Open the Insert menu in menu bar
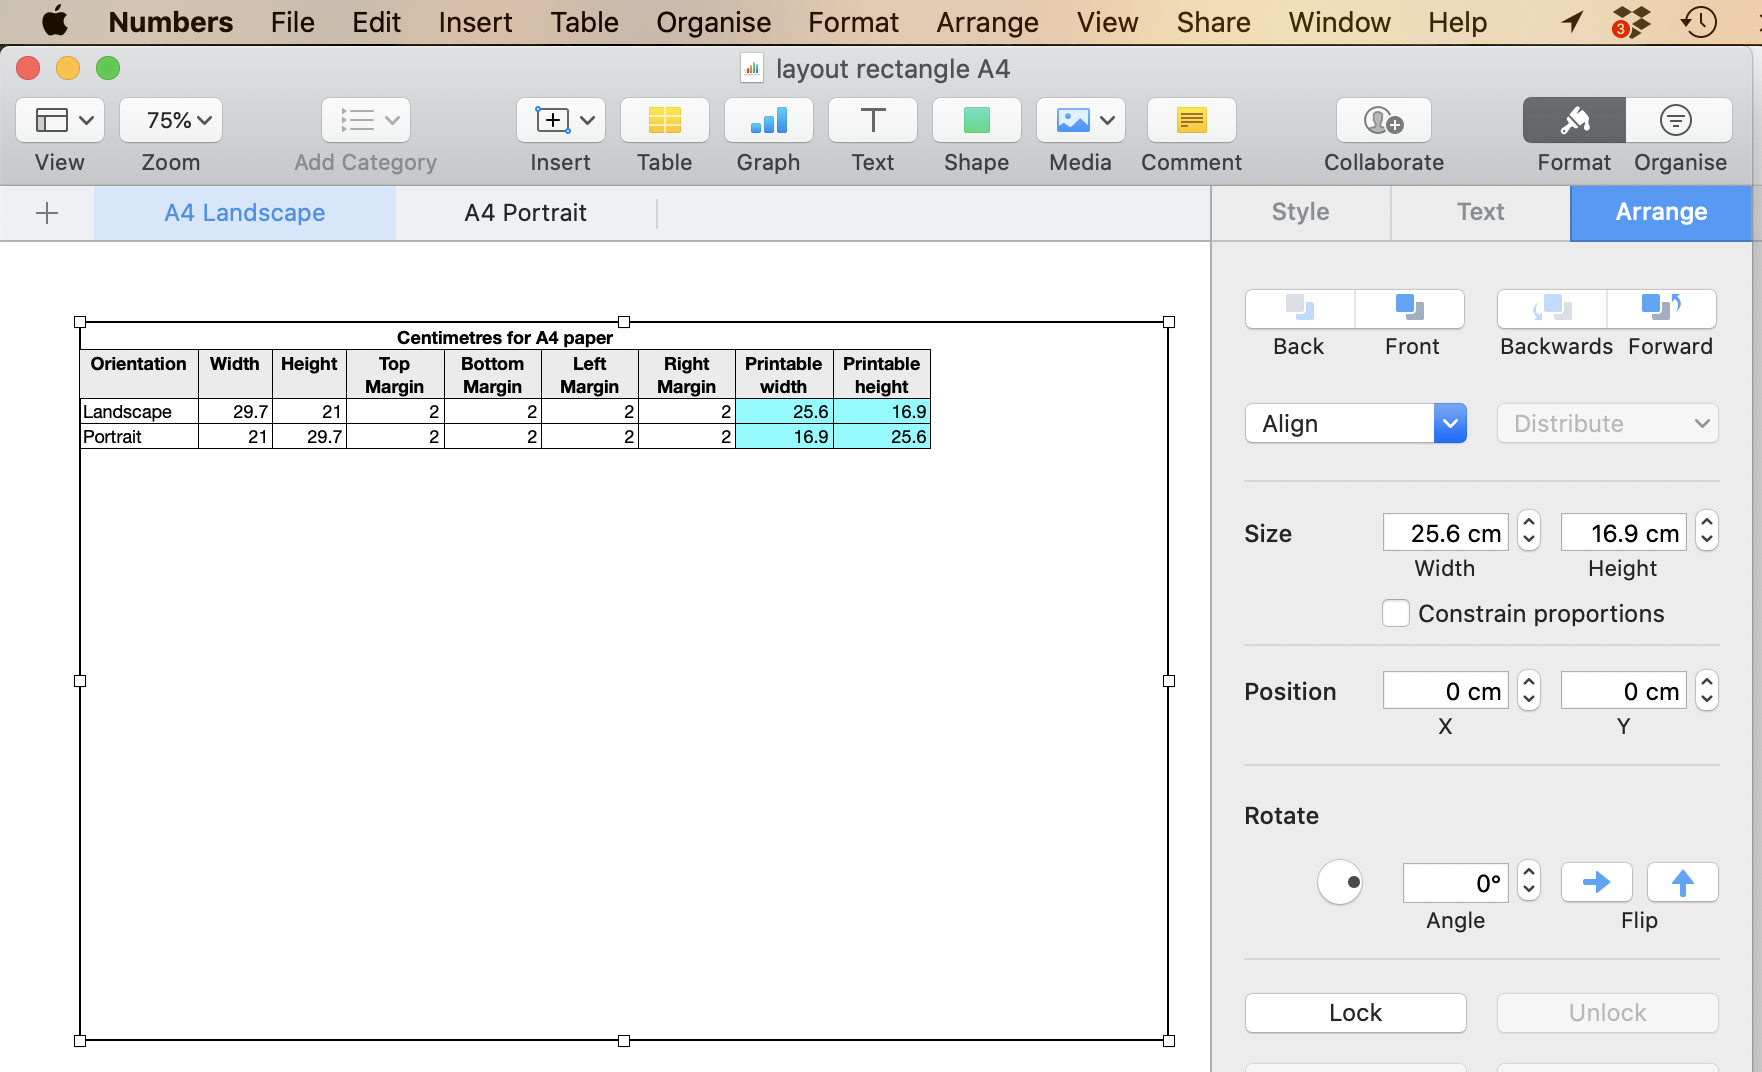 [x=475, y=22]
